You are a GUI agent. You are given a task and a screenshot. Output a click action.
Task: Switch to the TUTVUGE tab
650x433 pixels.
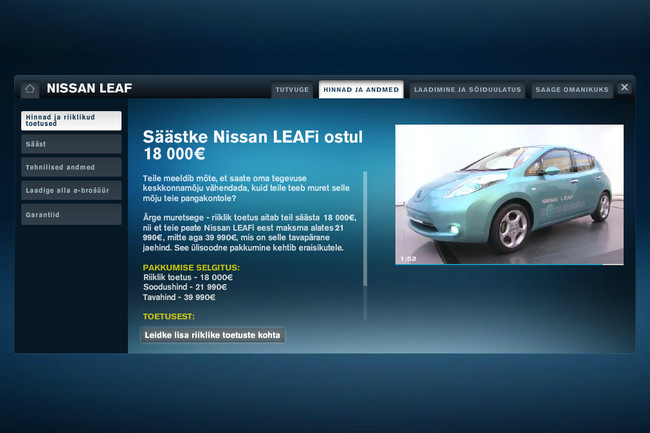pyautogui.click(x=292, y=90)
